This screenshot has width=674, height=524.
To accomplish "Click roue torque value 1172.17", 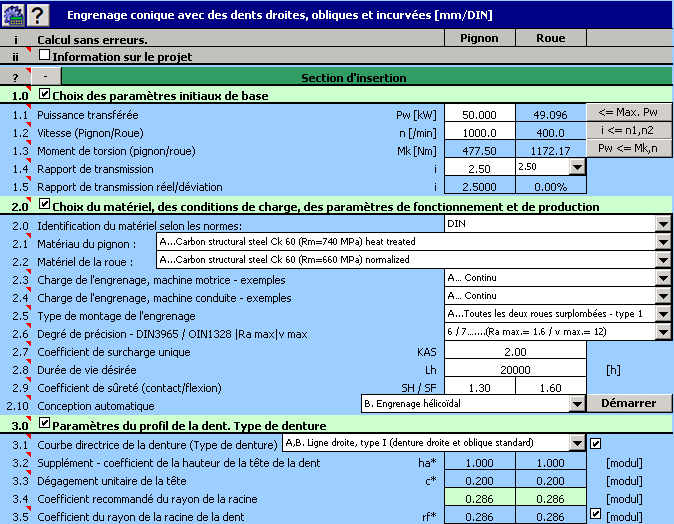I will coord(551,150).
